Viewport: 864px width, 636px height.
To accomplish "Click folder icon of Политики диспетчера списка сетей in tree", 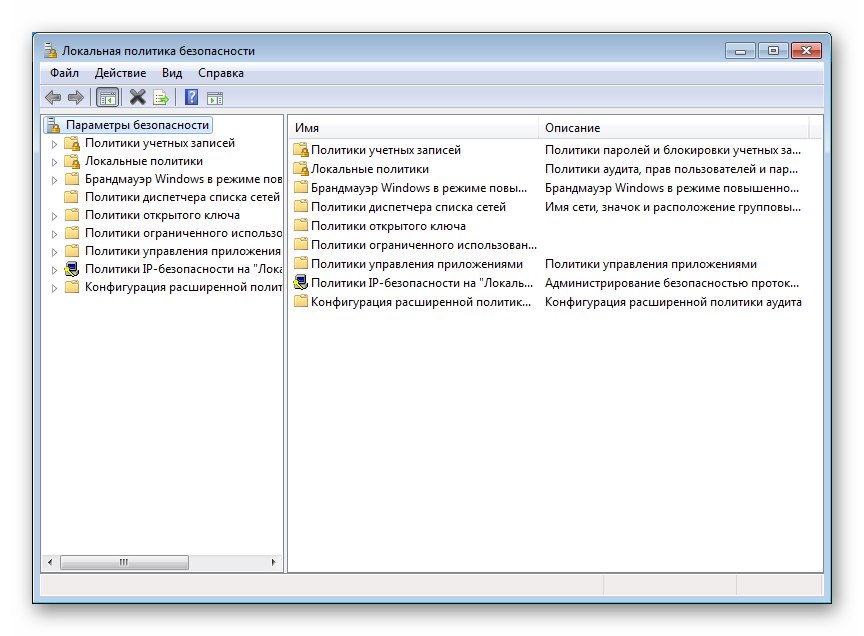I will 71,197.
